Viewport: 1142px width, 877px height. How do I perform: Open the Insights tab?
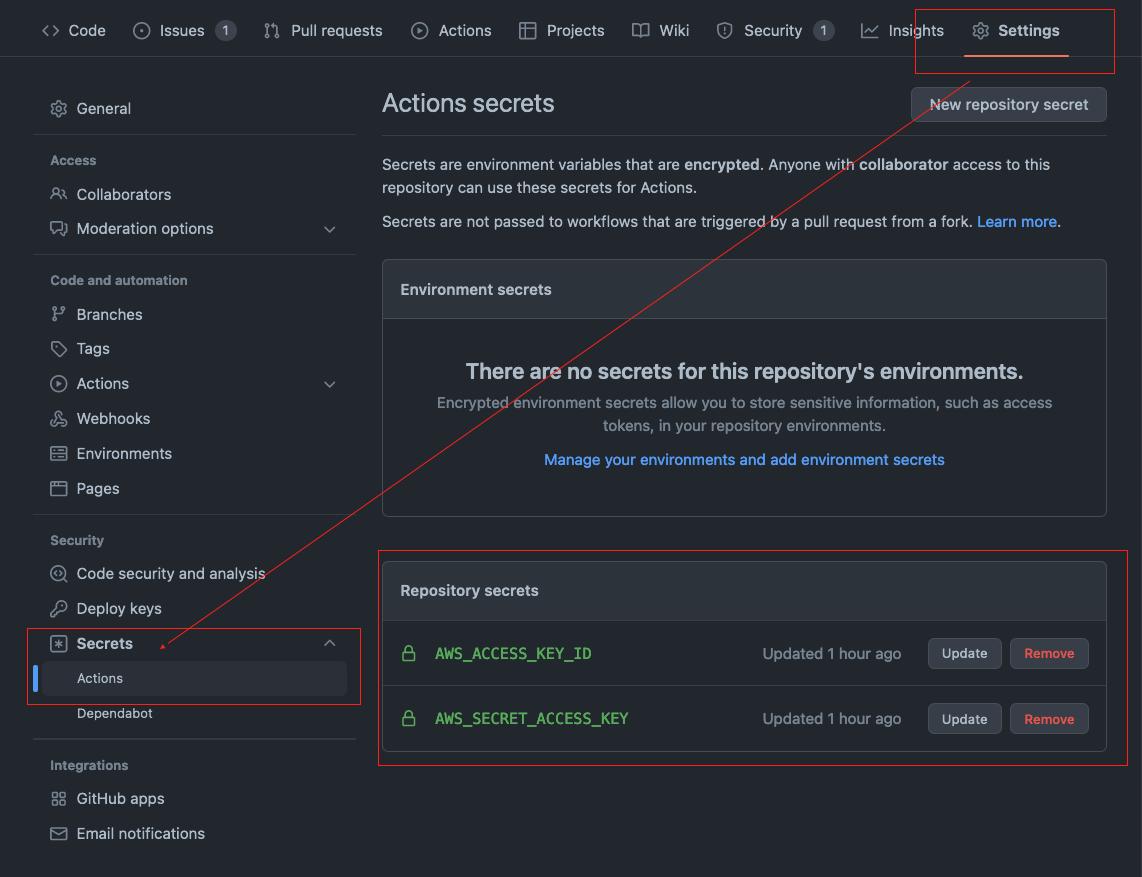902,31
